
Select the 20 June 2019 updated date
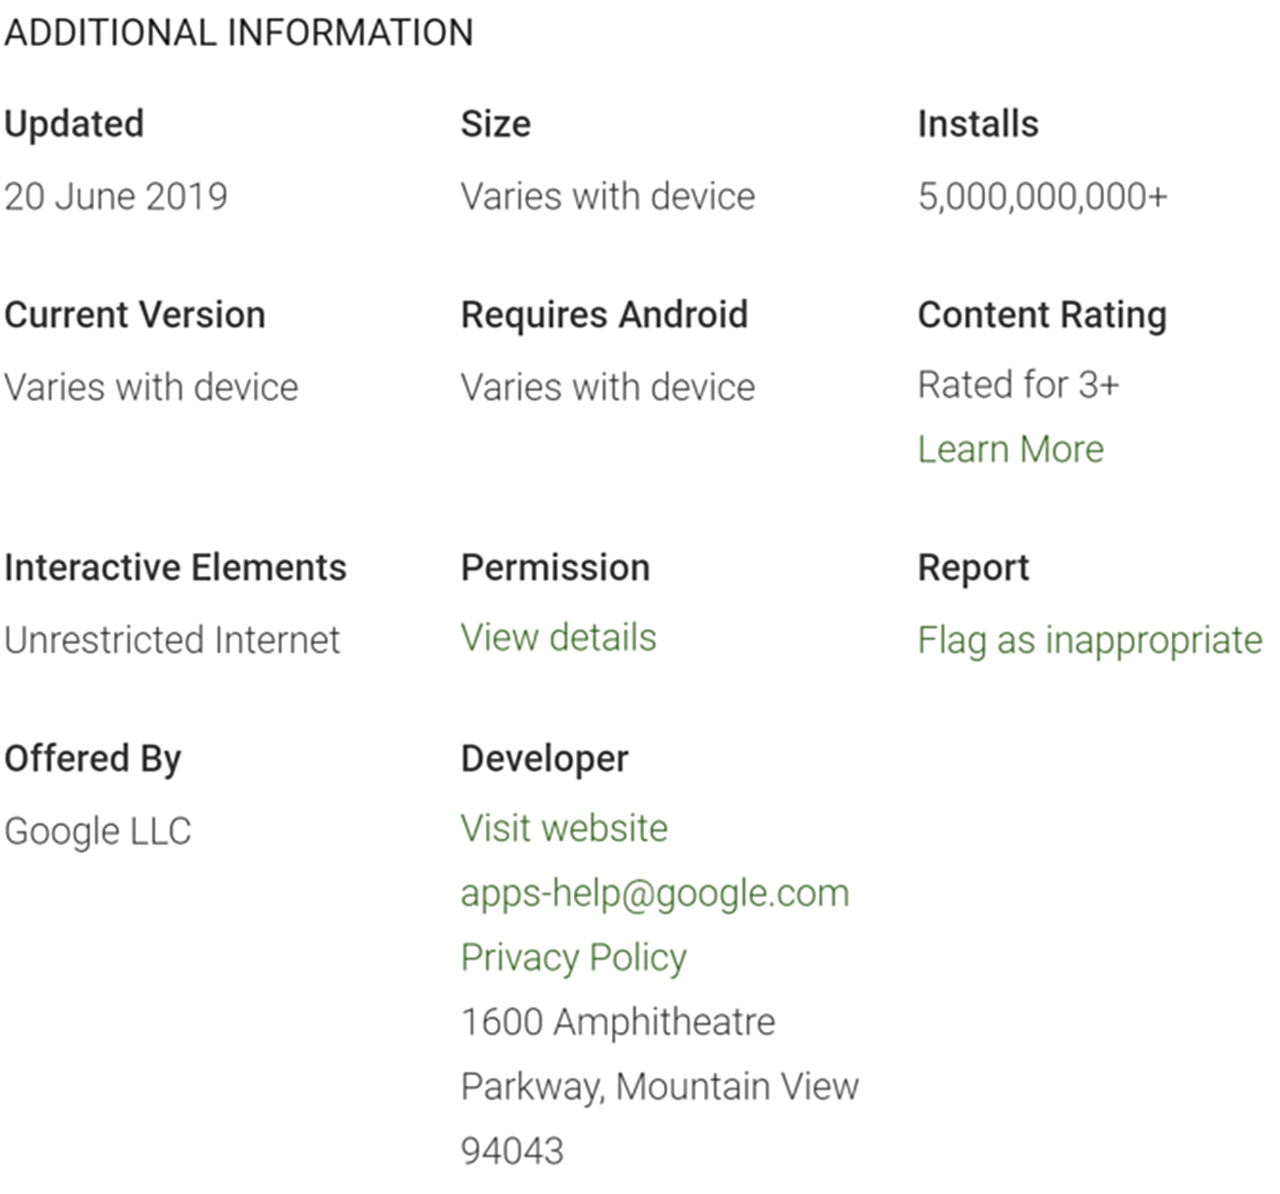tap(116, 196)
